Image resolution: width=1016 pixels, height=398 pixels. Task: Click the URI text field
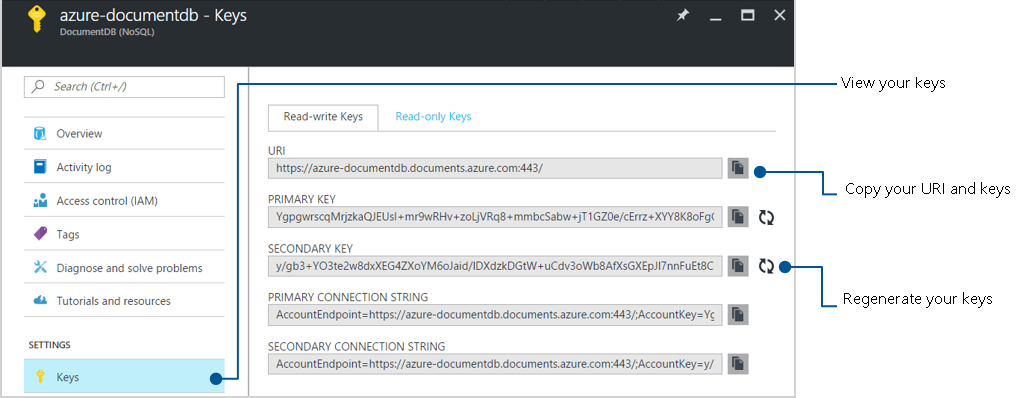[x=495, y=169]
